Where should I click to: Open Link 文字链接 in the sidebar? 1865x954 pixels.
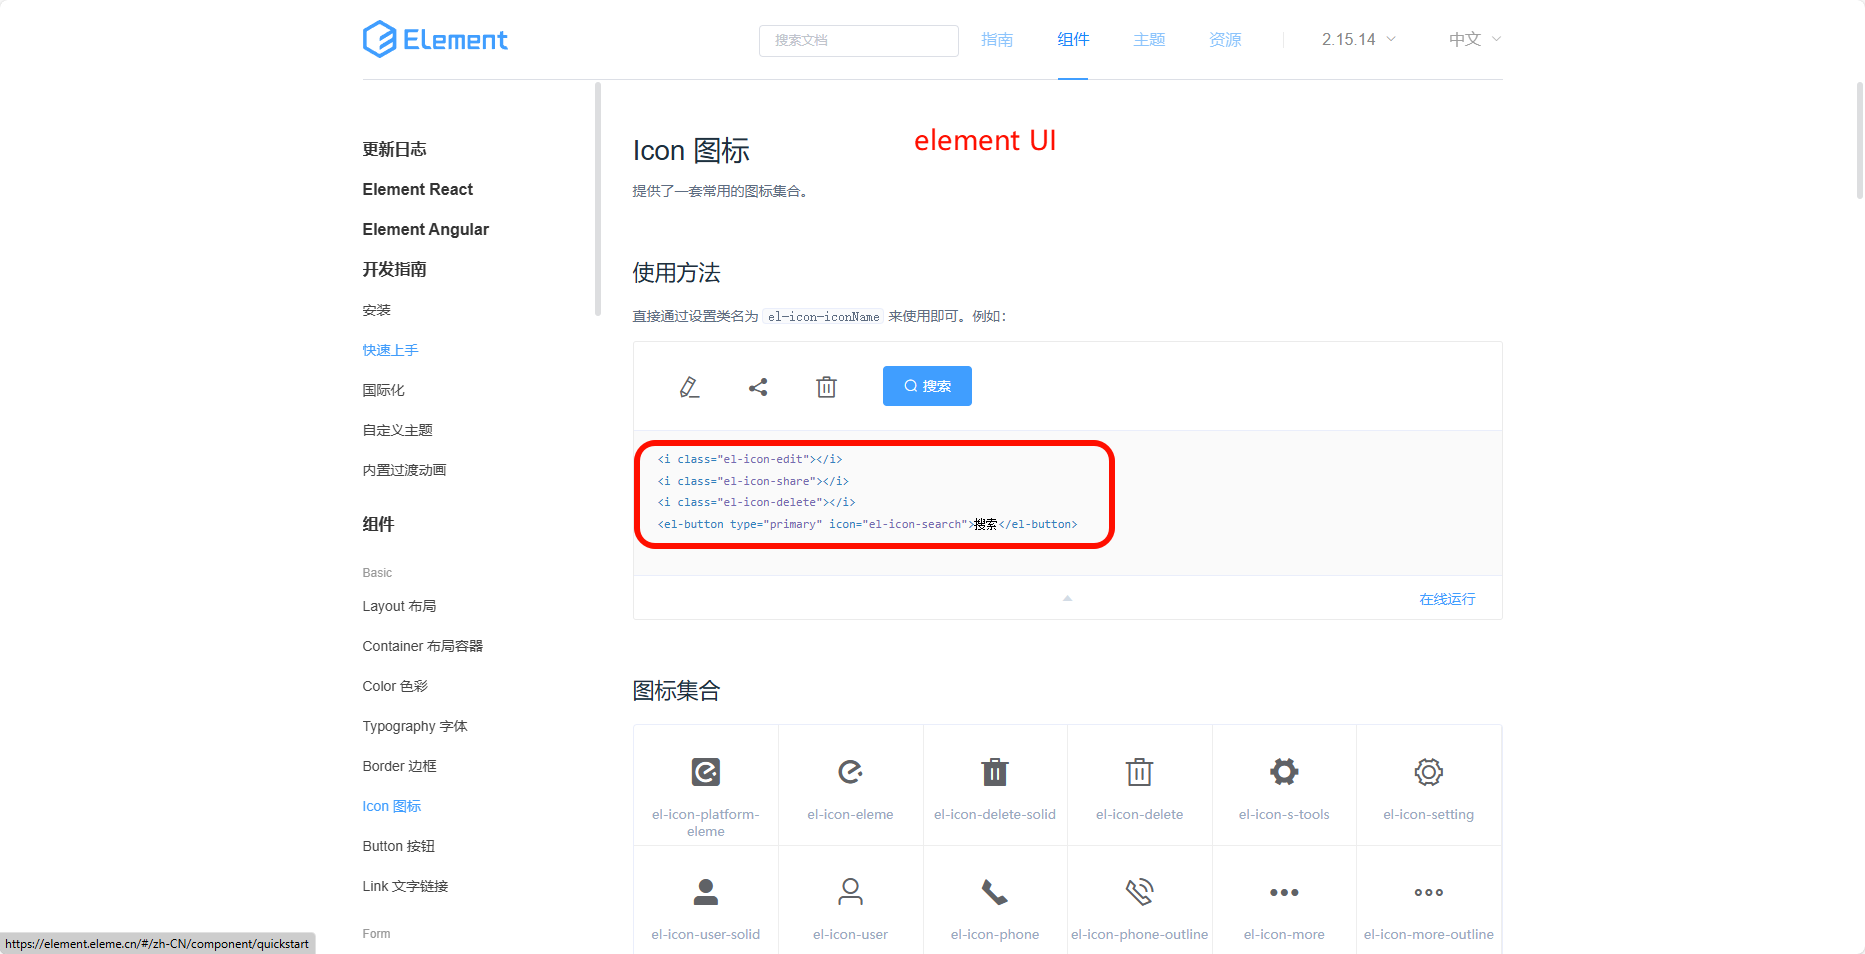[x=405, y=886]
